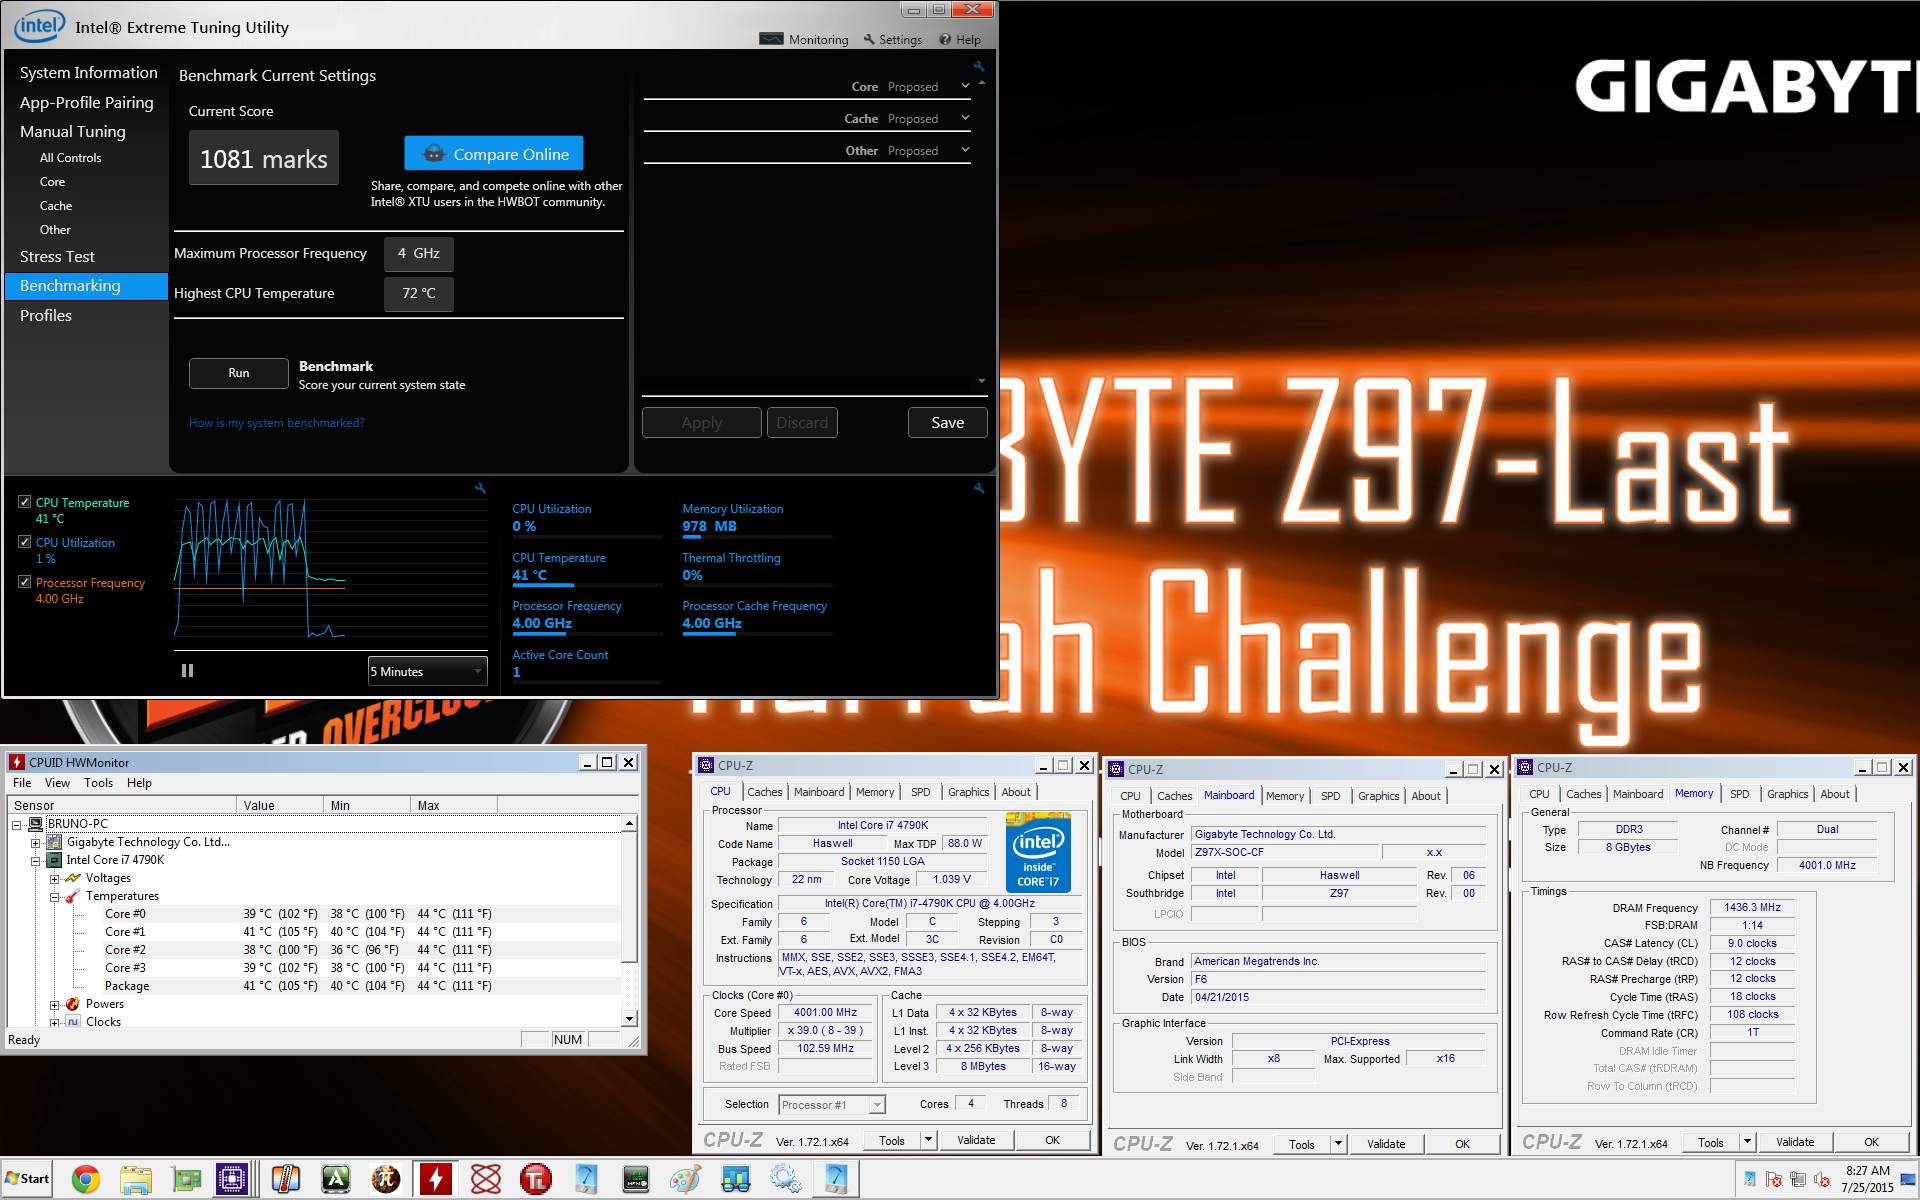Open Settings in the XTU top bar

pyautogui.click(x=892, y=40)
